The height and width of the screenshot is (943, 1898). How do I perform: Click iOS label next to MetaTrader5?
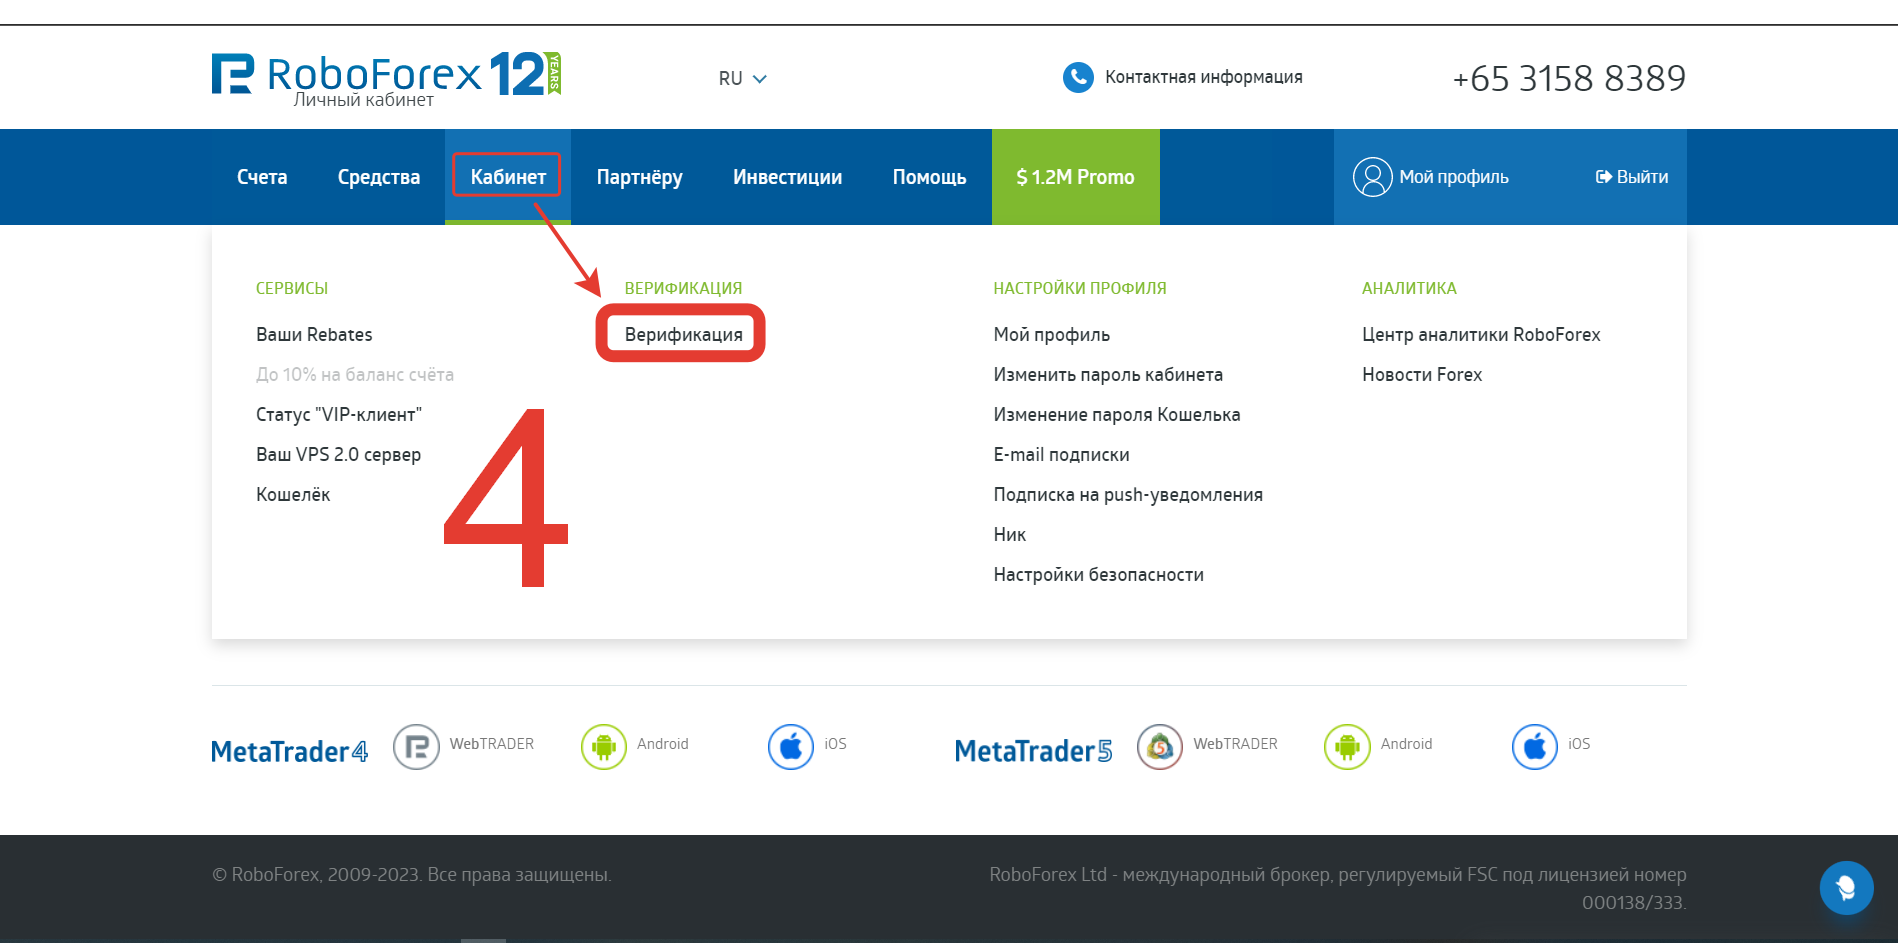[1579, 744]
